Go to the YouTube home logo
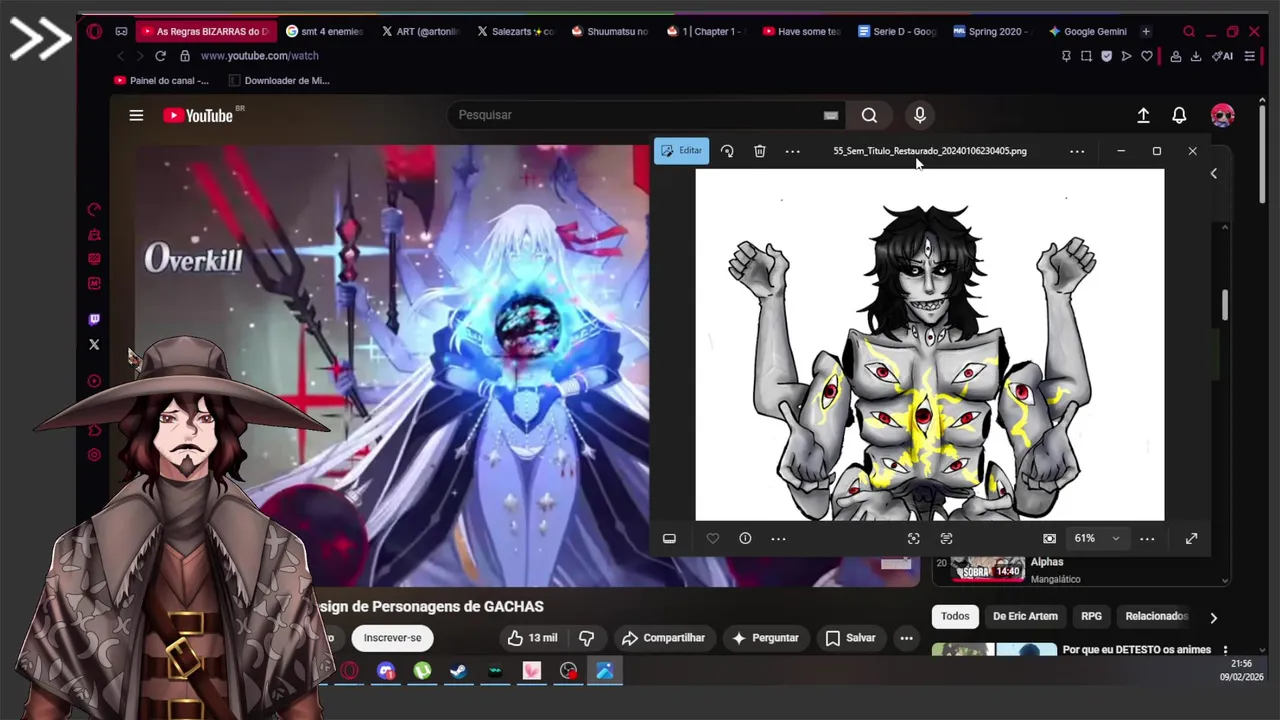The width and height of the screenshot is (1280, 720). (198, 115)
